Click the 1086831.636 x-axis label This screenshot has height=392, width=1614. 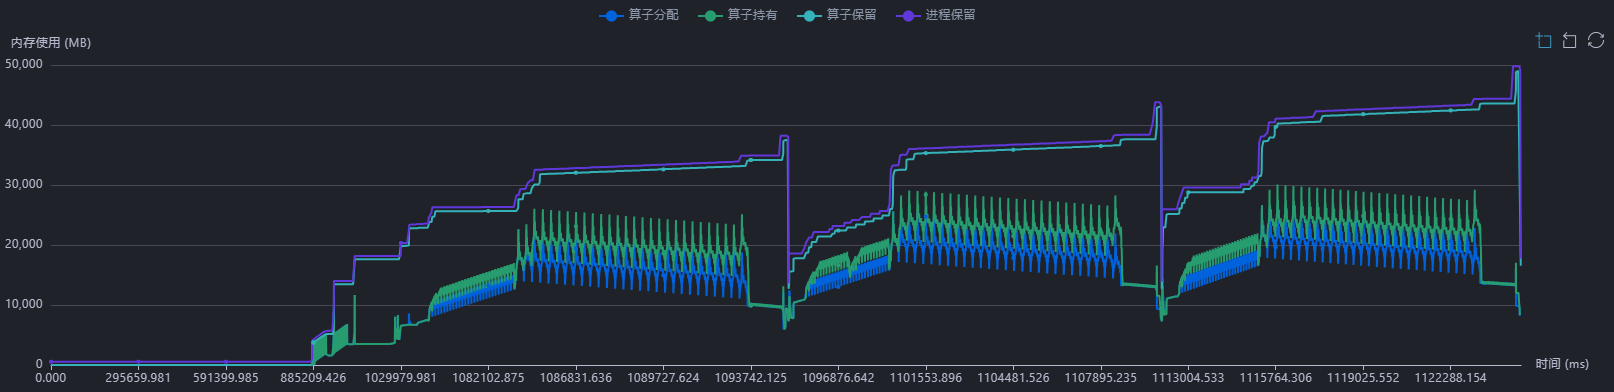coord(575,378)
